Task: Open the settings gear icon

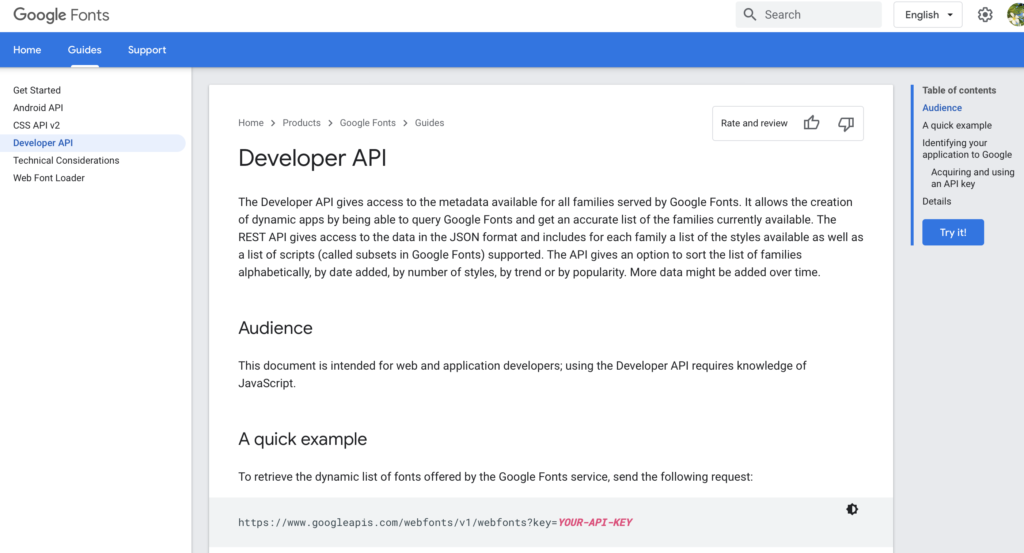Action: [x=985, y=14]
